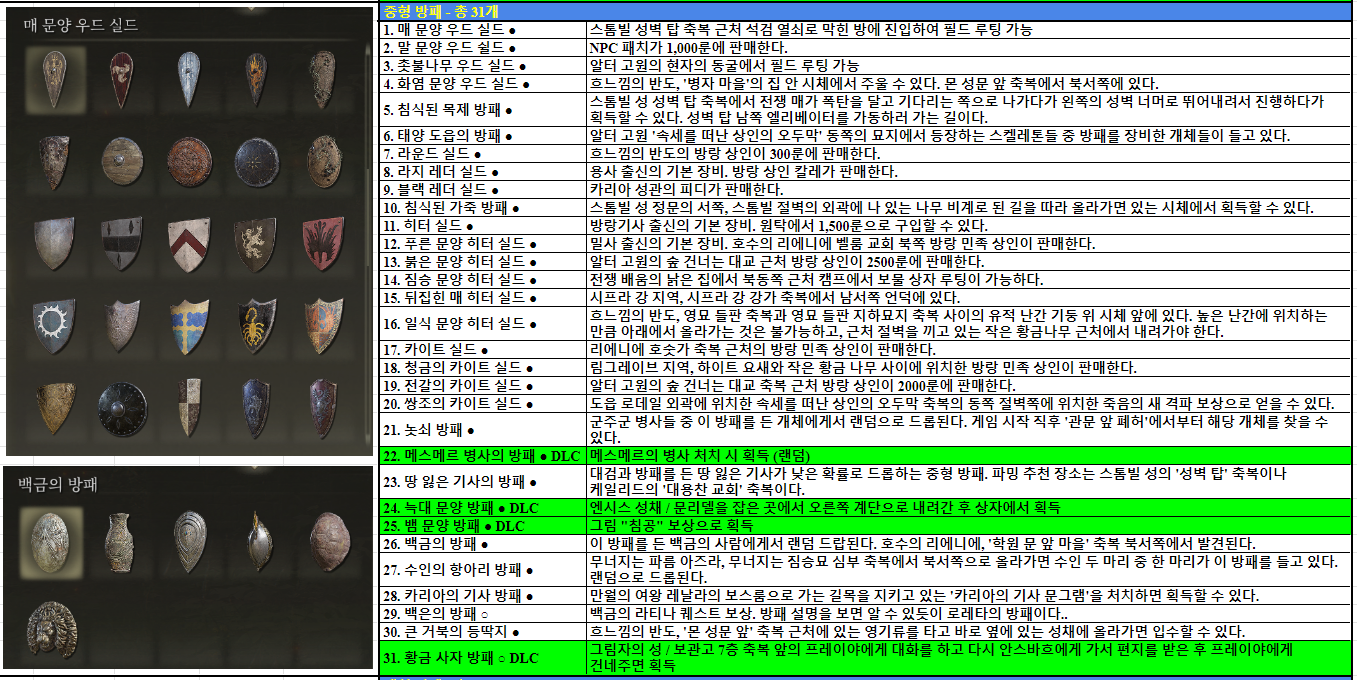Viewport: 1357px width, 680px height.
Task: Click the 'NPC 패치가 1,000룬에 판매한다.' cell
Action: coord(969,47)
